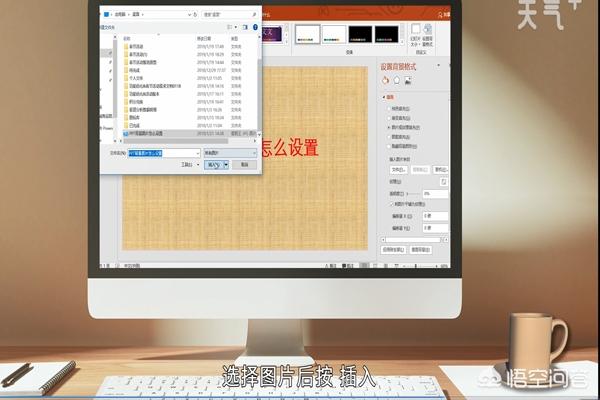Screen dimensions: 600x400
Task: Select the purple theme thumbnail in the ribbon
Action: pyautogui.click(x=272, y=34)
